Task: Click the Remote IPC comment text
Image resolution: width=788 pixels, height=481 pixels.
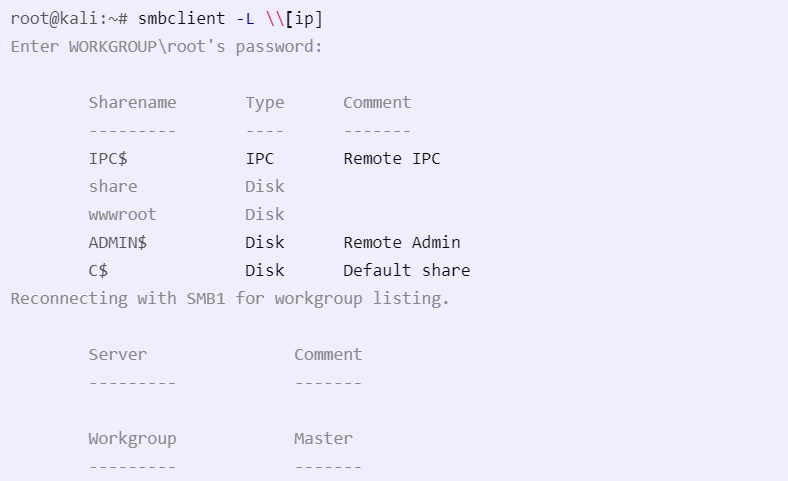Action: [391, 159]
